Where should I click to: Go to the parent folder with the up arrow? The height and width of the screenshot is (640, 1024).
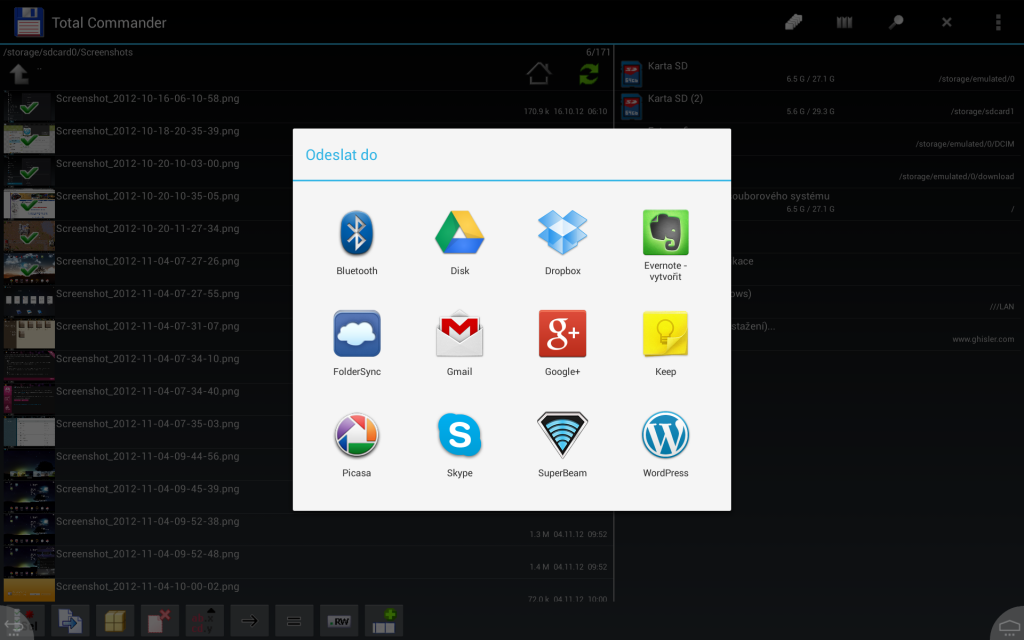[x=20, y=74]
